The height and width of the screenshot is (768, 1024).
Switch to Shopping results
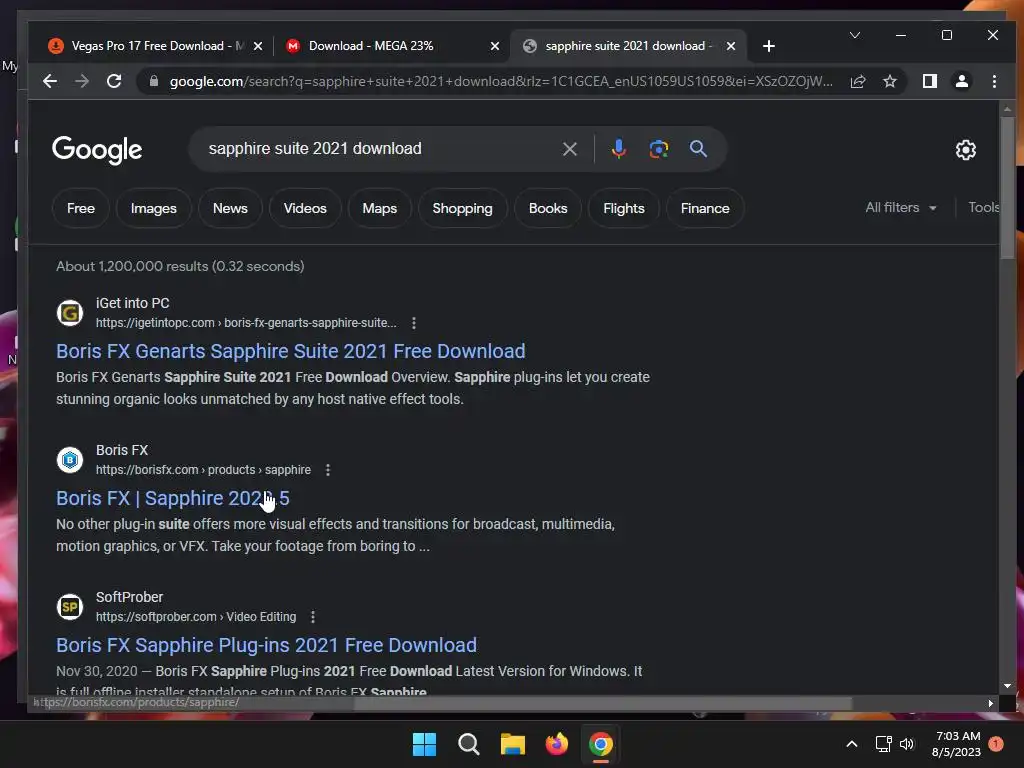(x=462, y=208)
